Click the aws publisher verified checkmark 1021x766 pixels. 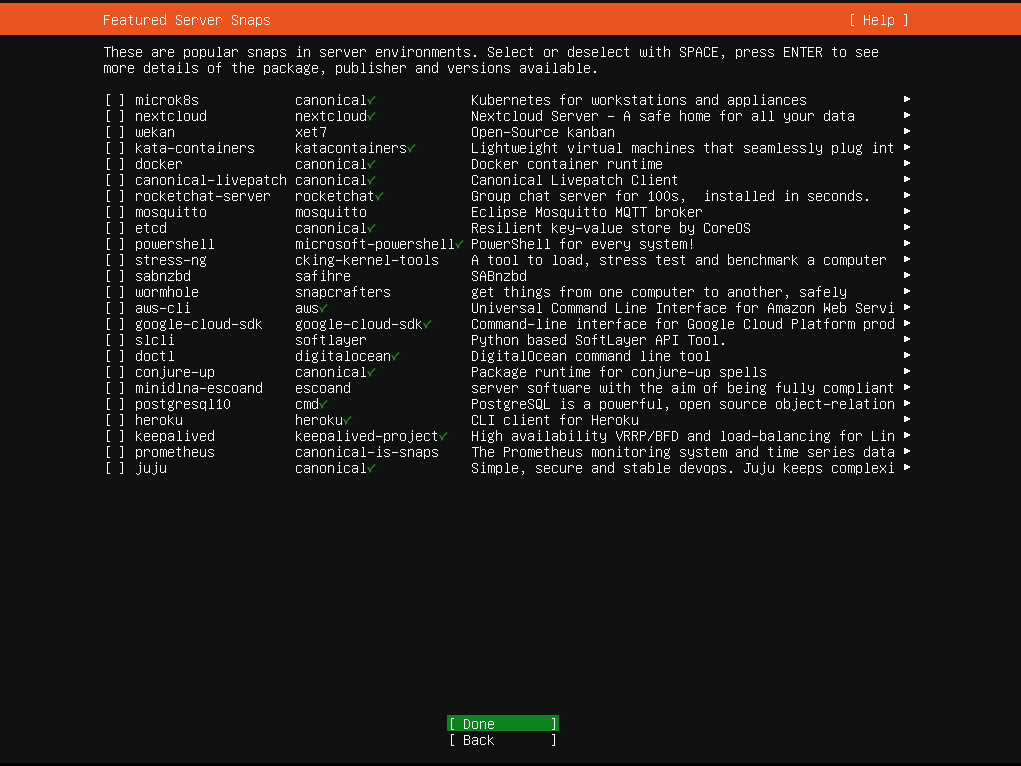coord(323,308)
